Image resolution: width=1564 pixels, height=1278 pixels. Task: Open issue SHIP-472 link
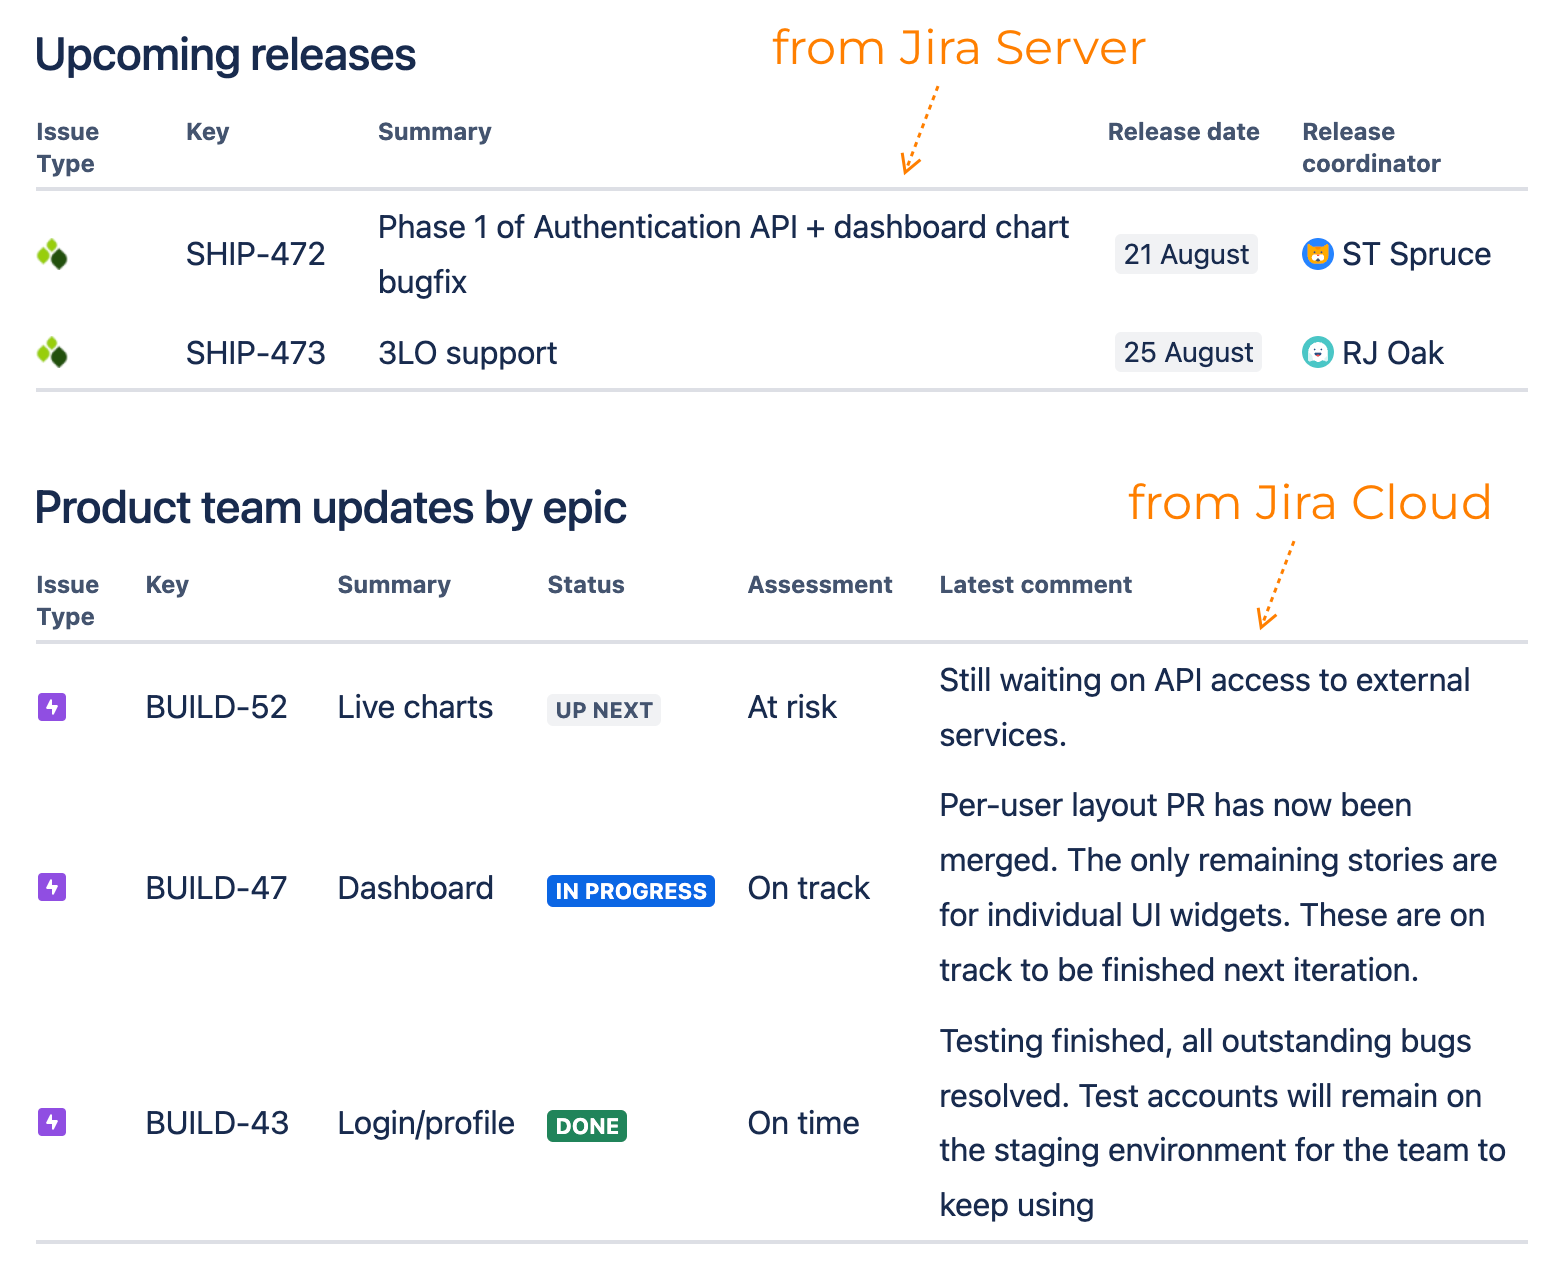(255, 254)
